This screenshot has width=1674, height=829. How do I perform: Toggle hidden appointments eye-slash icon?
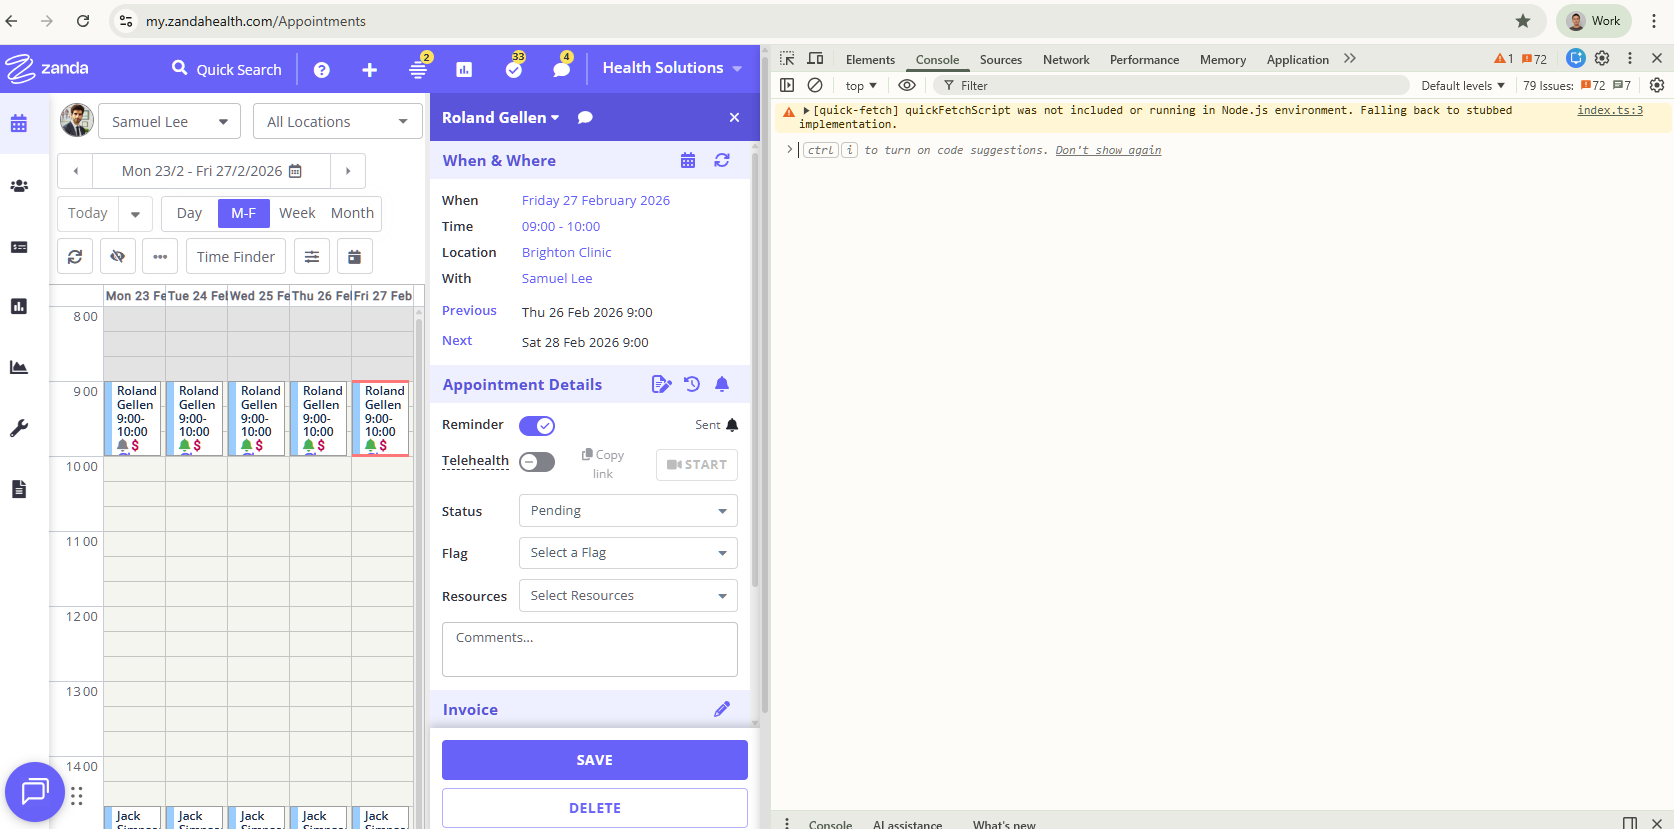click(118, 257)
